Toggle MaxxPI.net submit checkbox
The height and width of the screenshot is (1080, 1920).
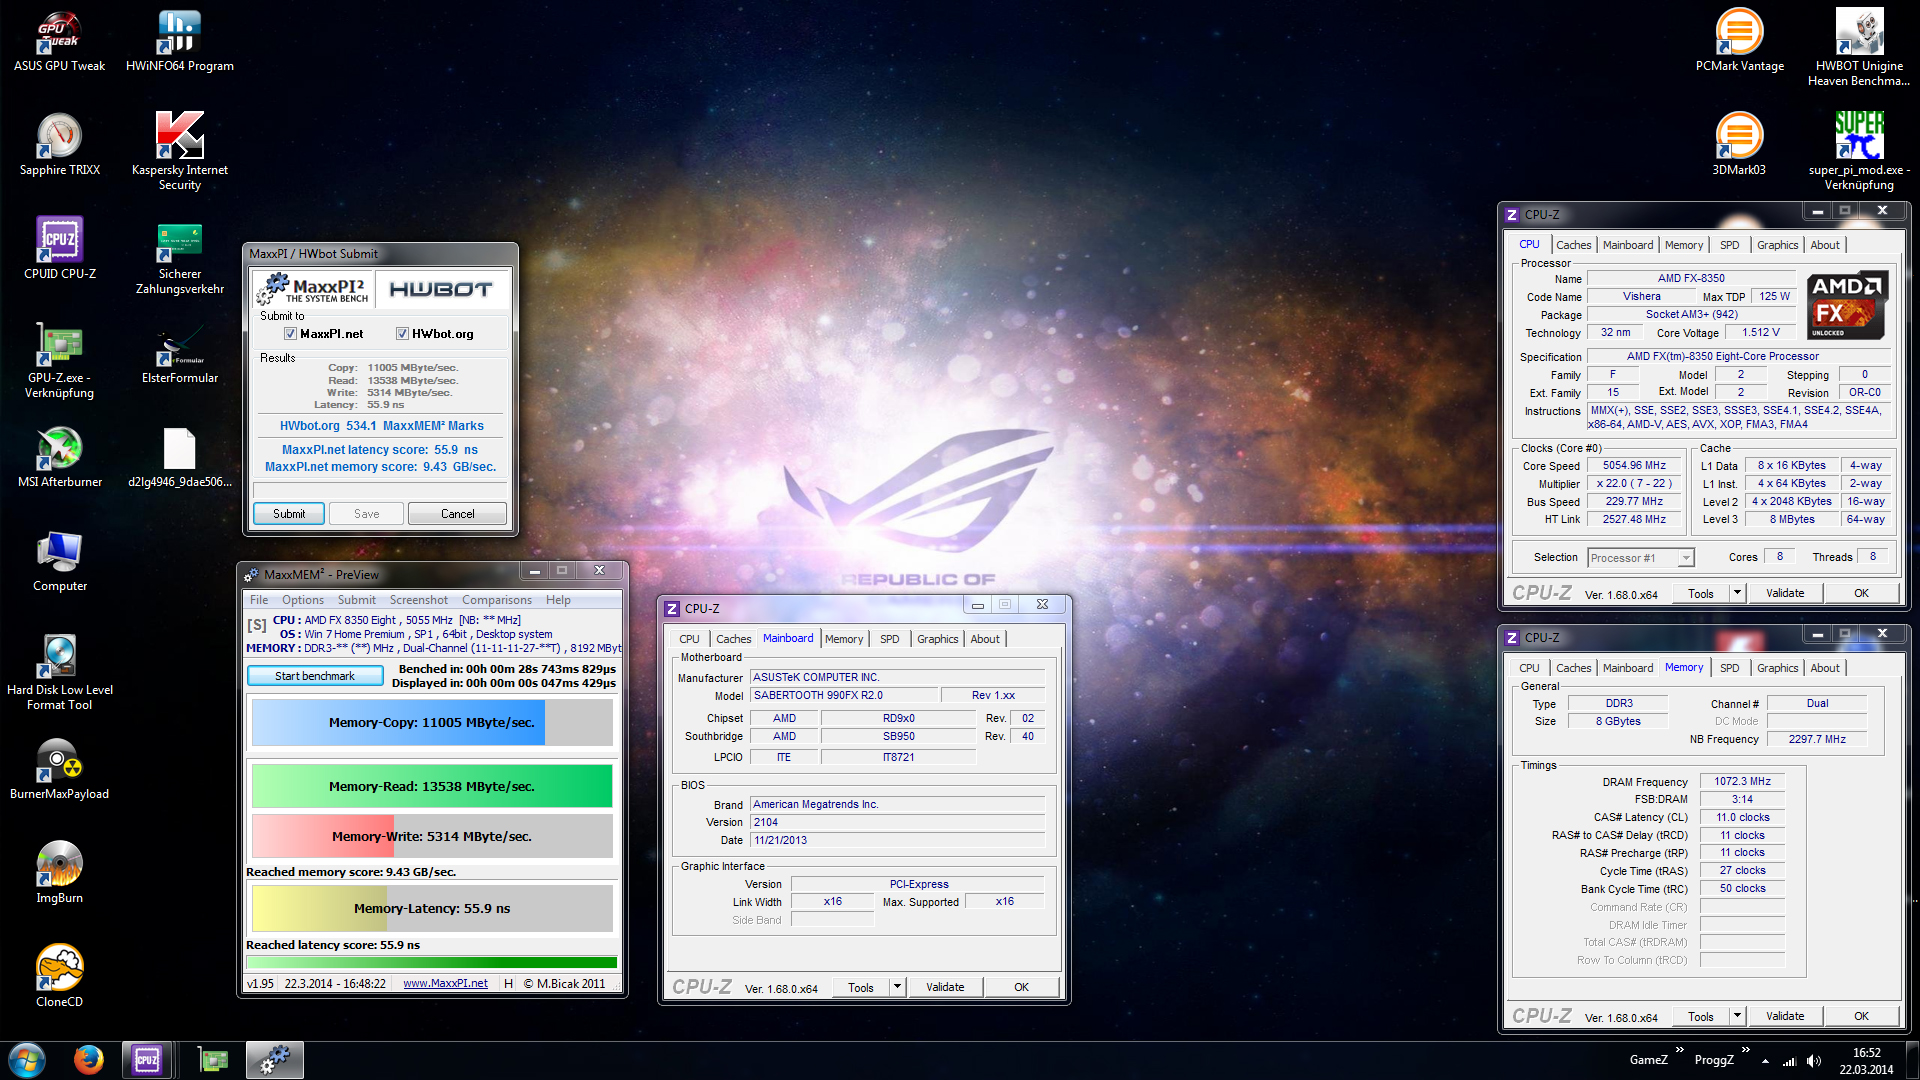pyautogui.click(x=290, y=334)
